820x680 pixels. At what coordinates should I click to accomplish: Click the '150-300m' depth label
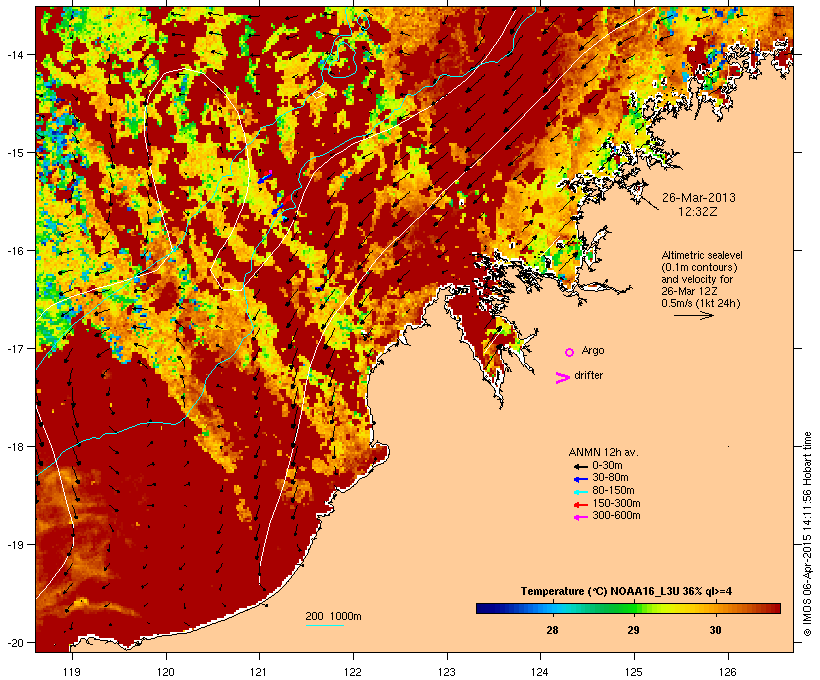pos(616,503)
